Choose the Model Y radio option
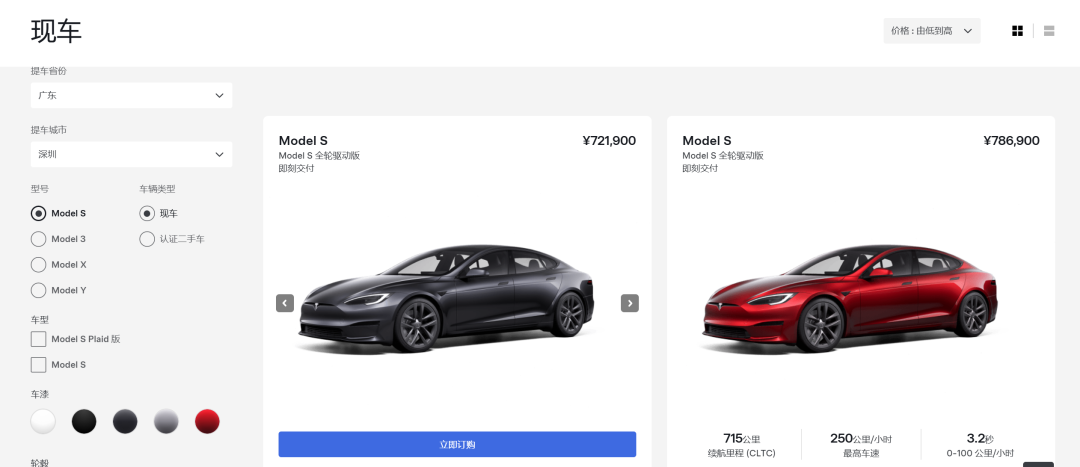 39,291
